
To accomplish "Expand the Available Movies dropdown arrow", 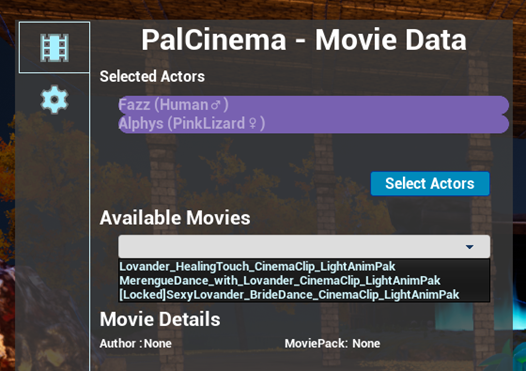I will 469,247.
